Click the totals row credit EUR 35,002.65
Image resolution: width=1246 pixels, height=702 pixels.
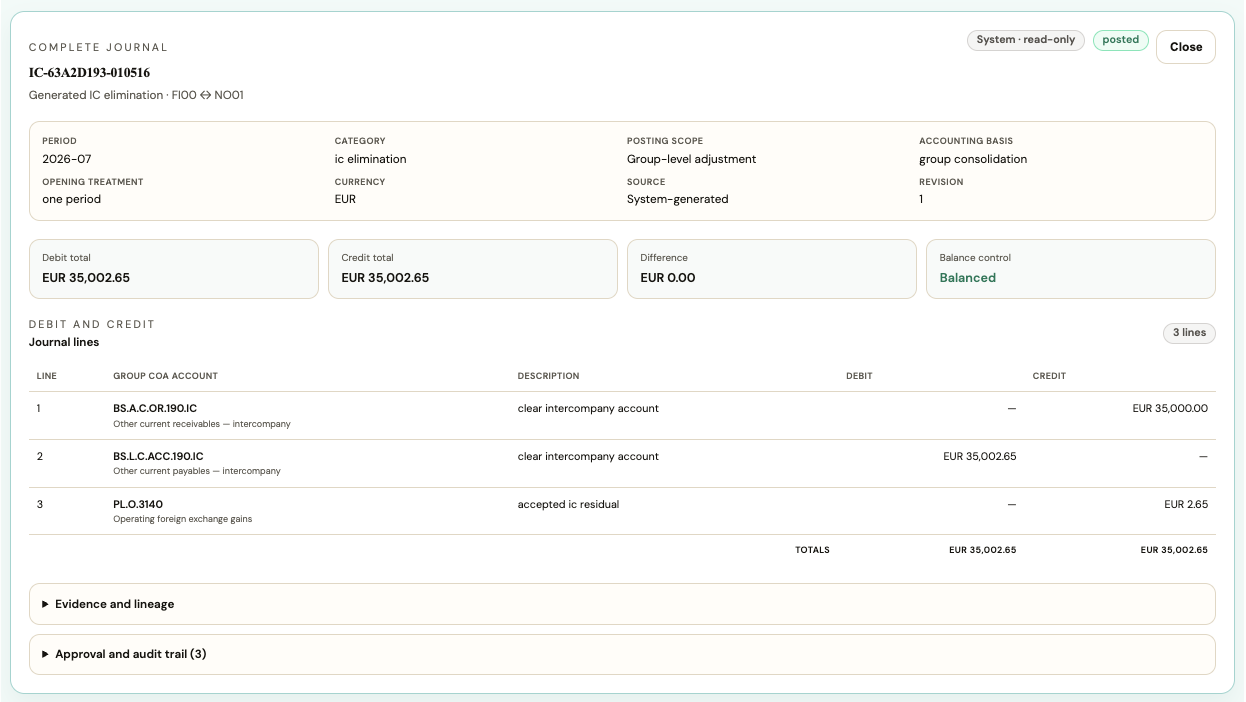(x=1174, y=550)
